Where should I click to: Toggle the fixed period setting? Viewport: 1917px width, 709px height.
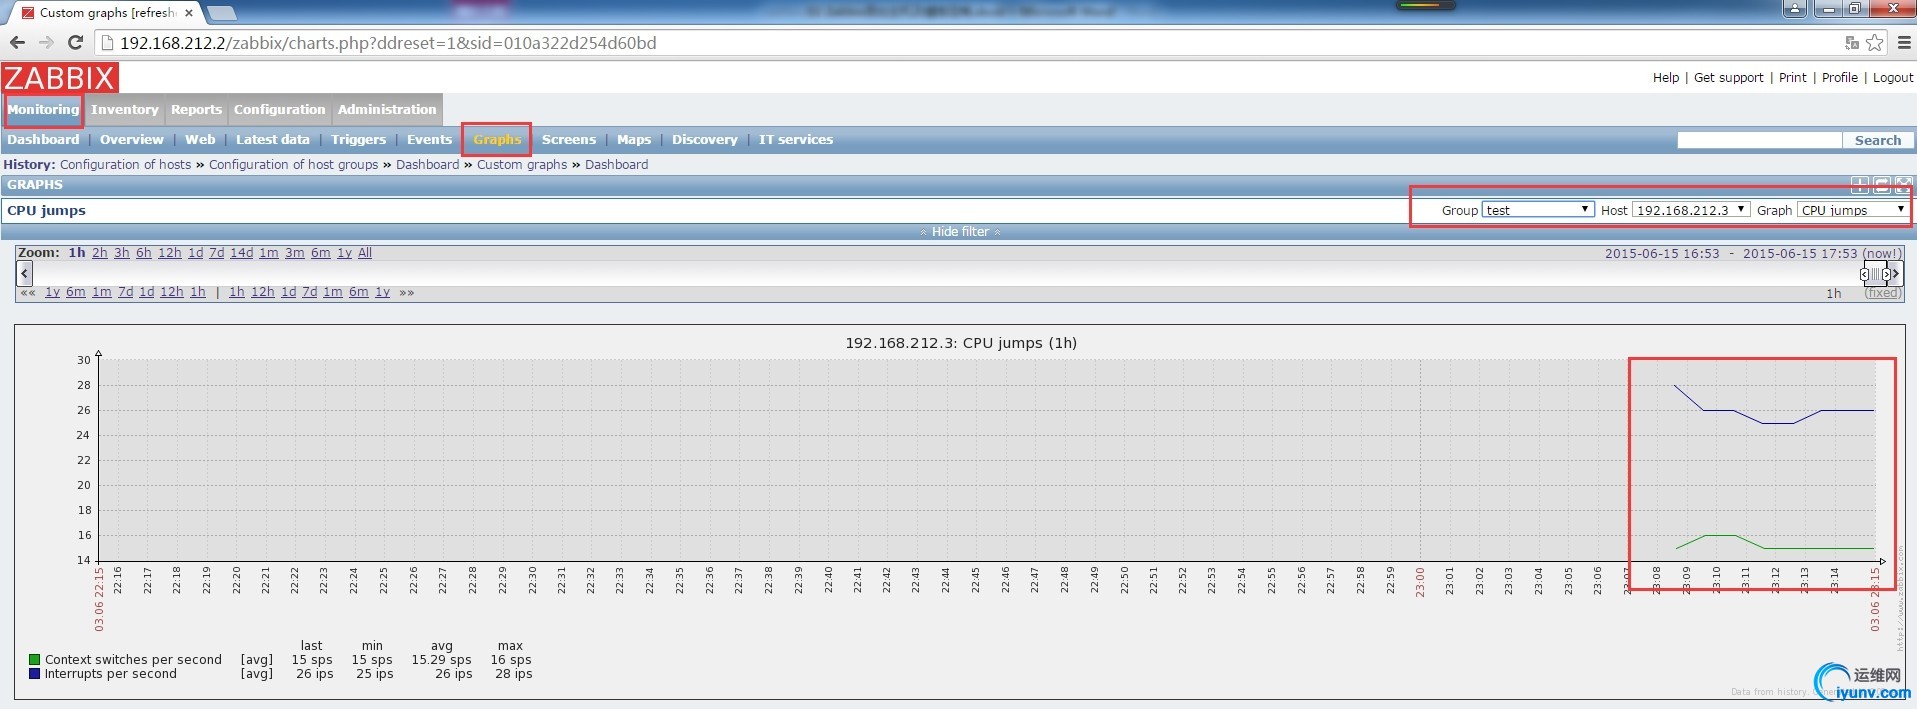(1884, 293)
